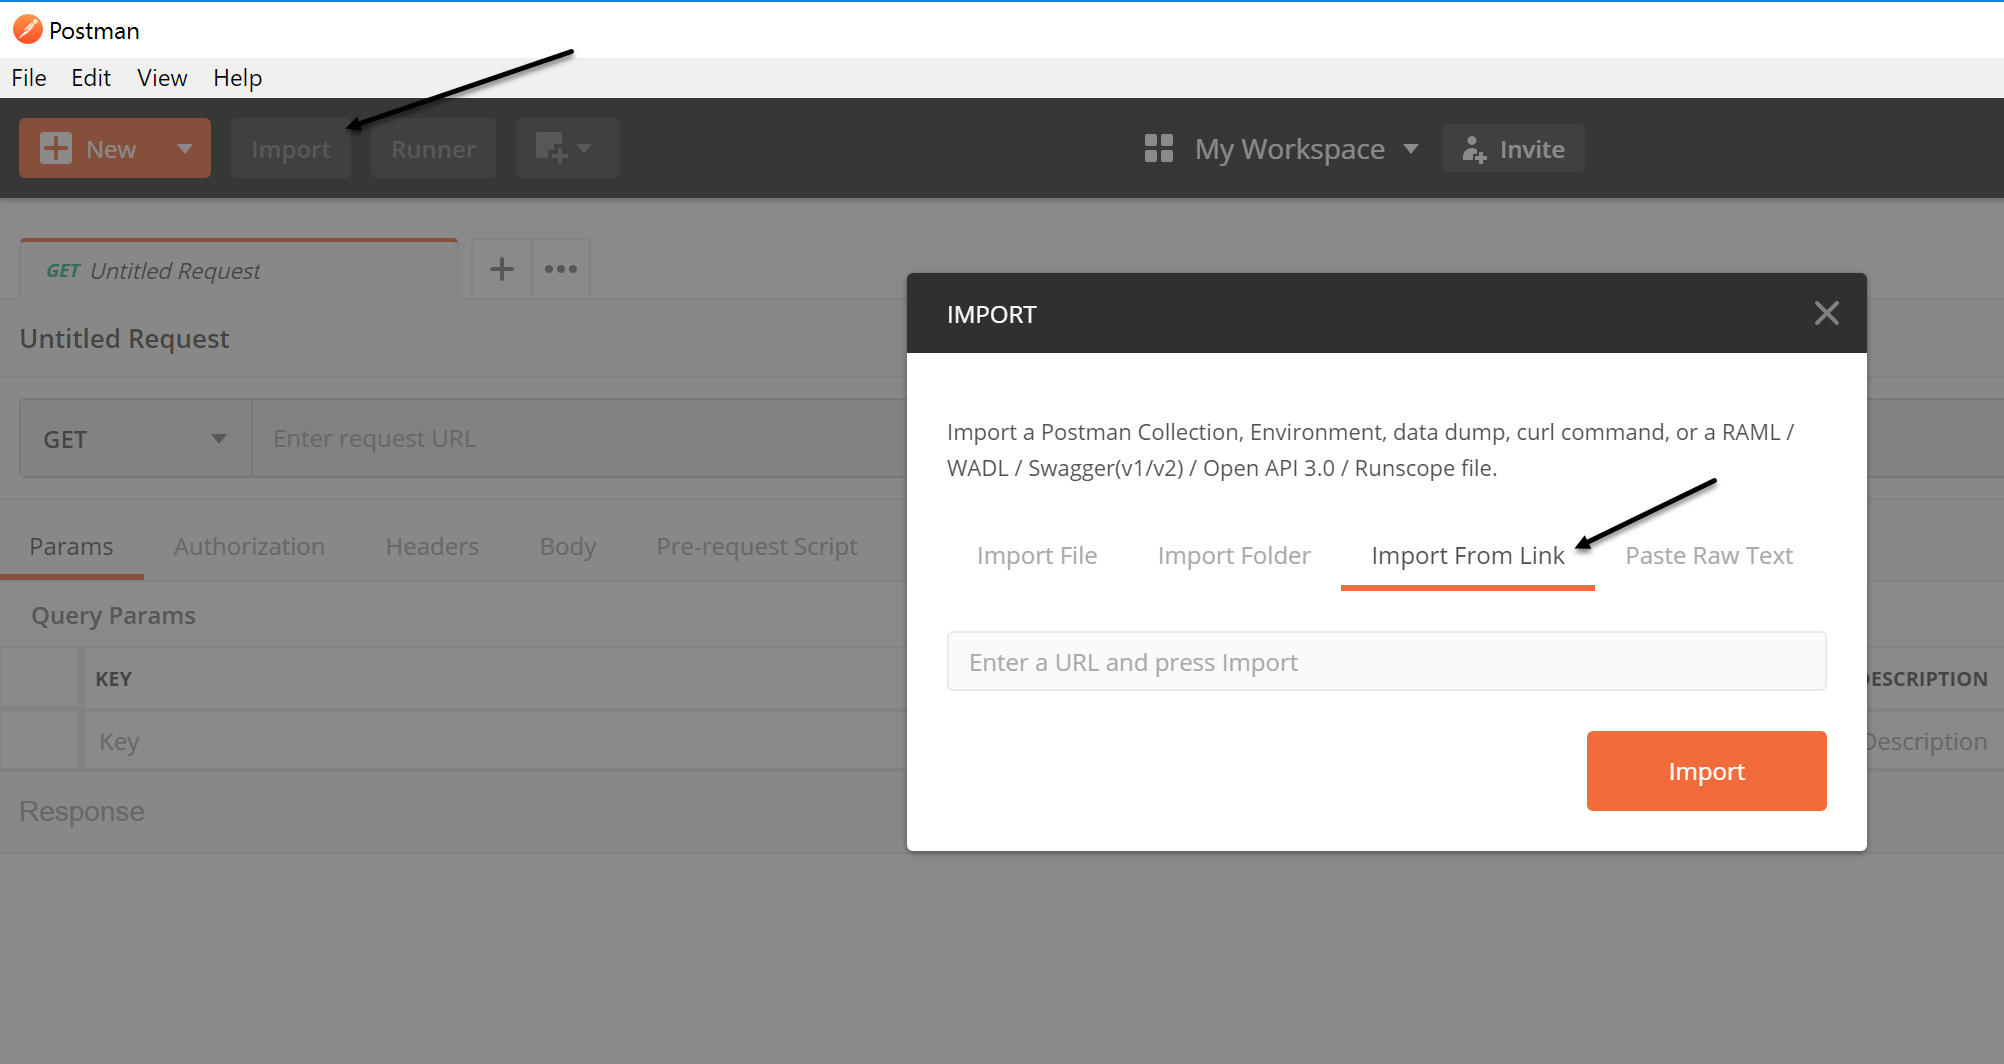Click the Import toolbar button
Image resolution: width=2004 pixels, height=1064 pixels.
click(x=291, y=149)
